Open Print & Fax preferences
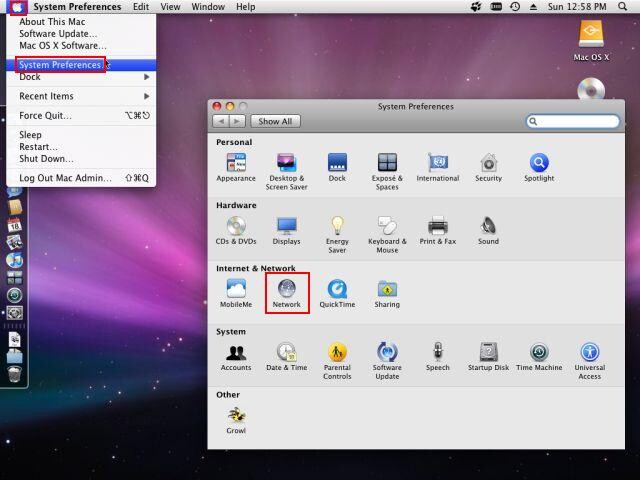 pos(438,231)
